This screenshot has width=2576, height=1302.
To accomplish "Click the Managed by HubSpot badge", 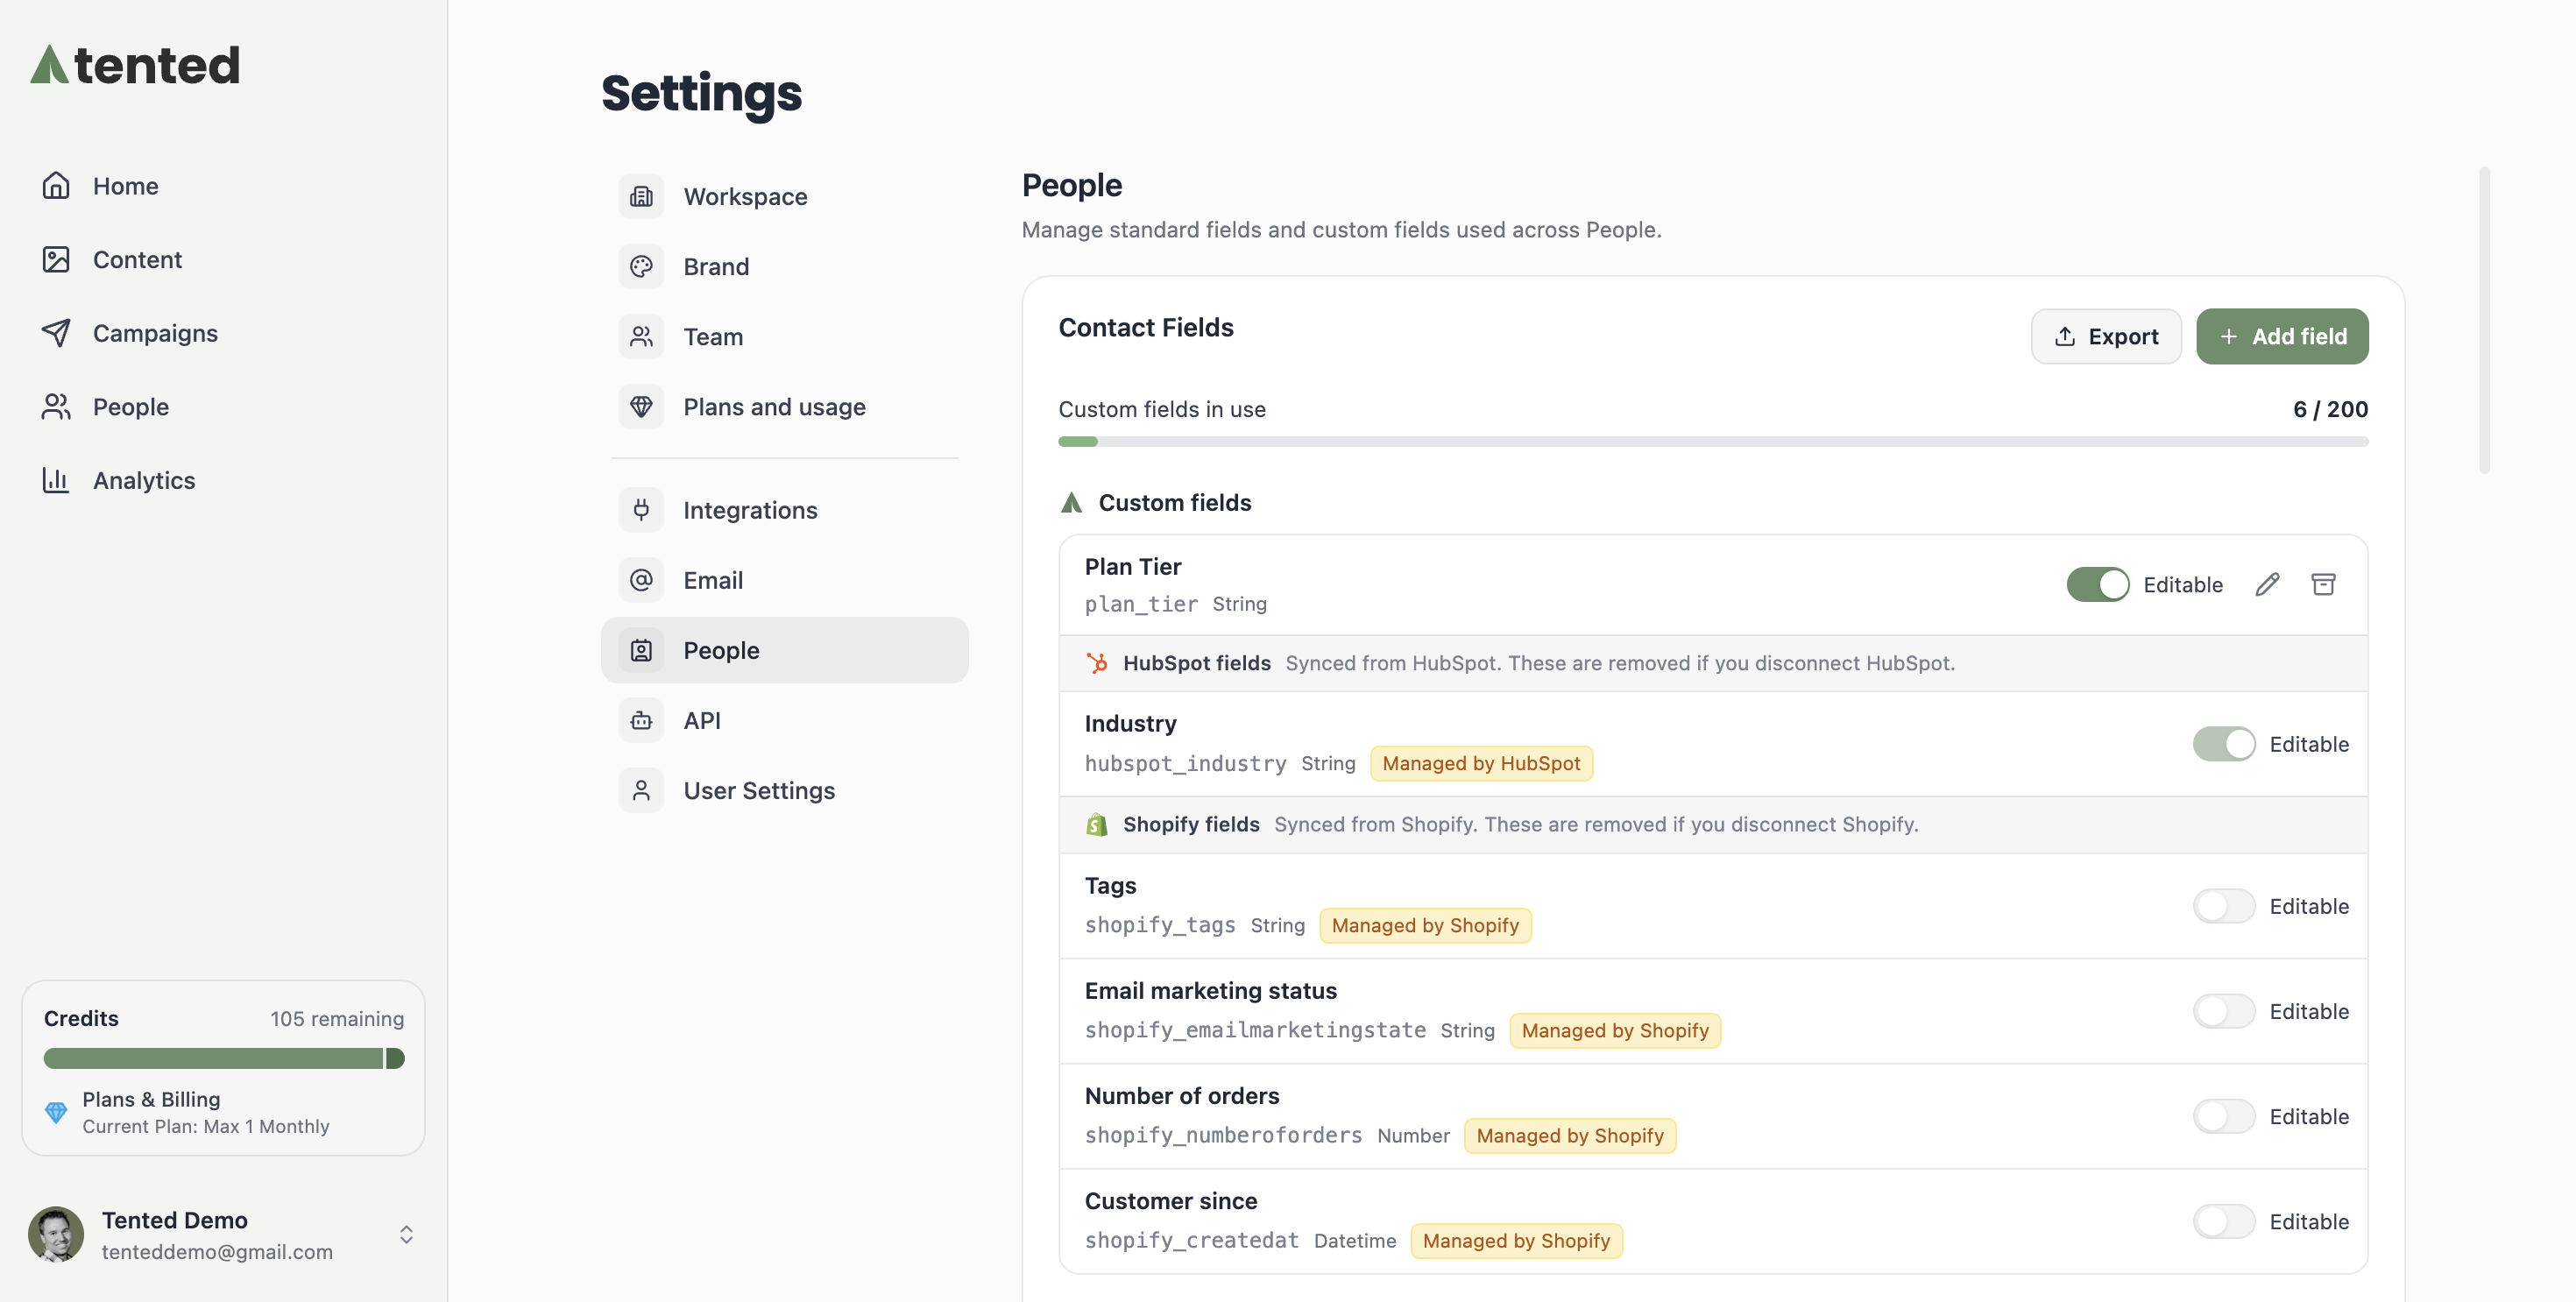I will [x=1481, y=763].
